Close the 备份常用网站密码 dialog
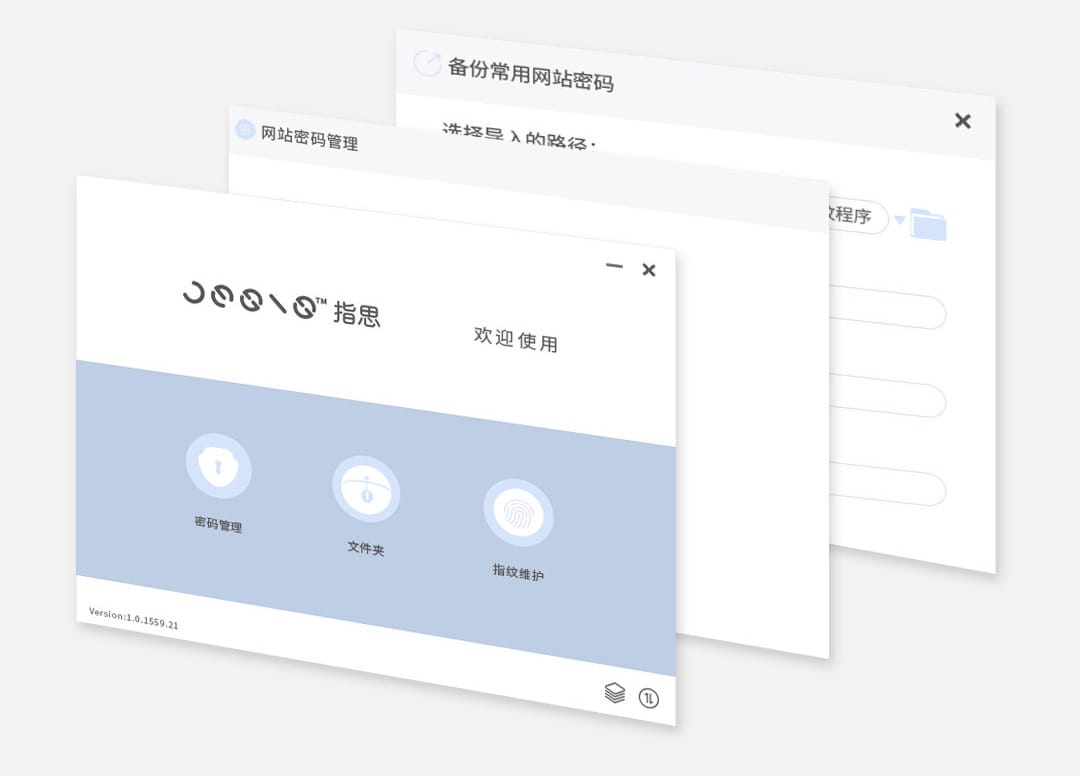 pyautogui.click(x=962, y=121)
